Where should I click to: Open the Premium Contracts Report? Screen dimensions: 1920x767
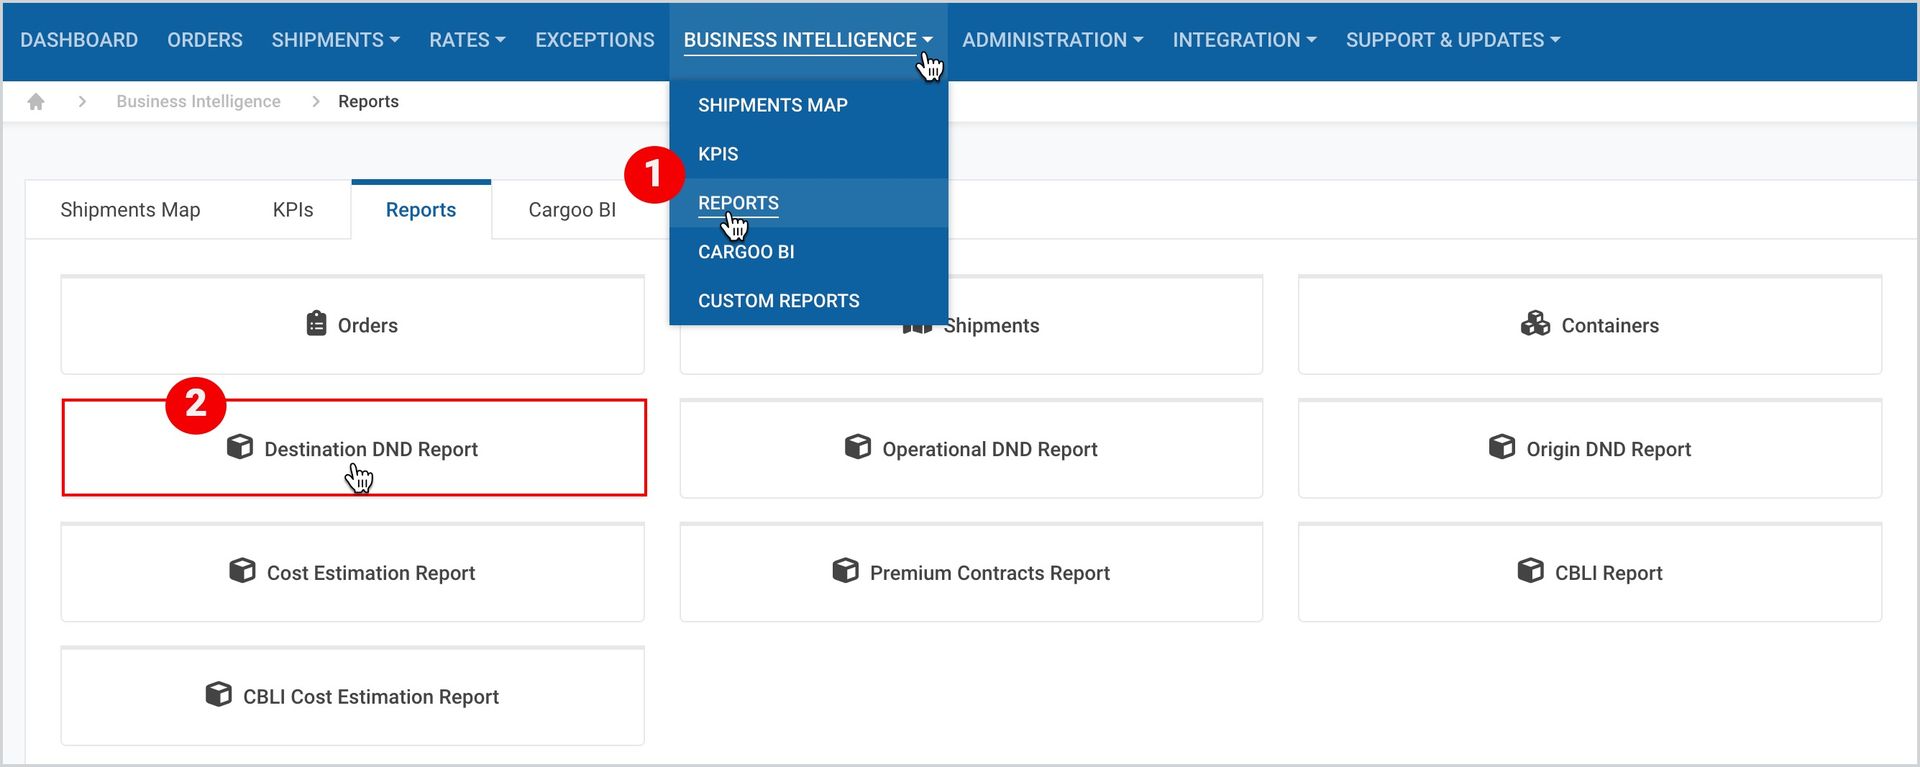pos(971,573)
